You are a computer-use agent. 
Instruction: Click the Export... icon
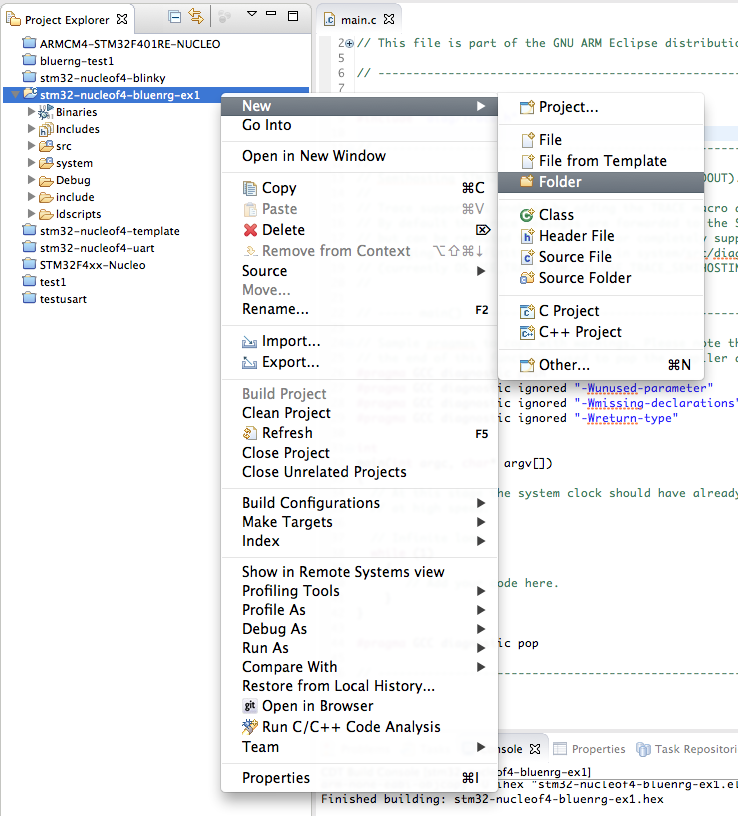click(x=249, y=363)
